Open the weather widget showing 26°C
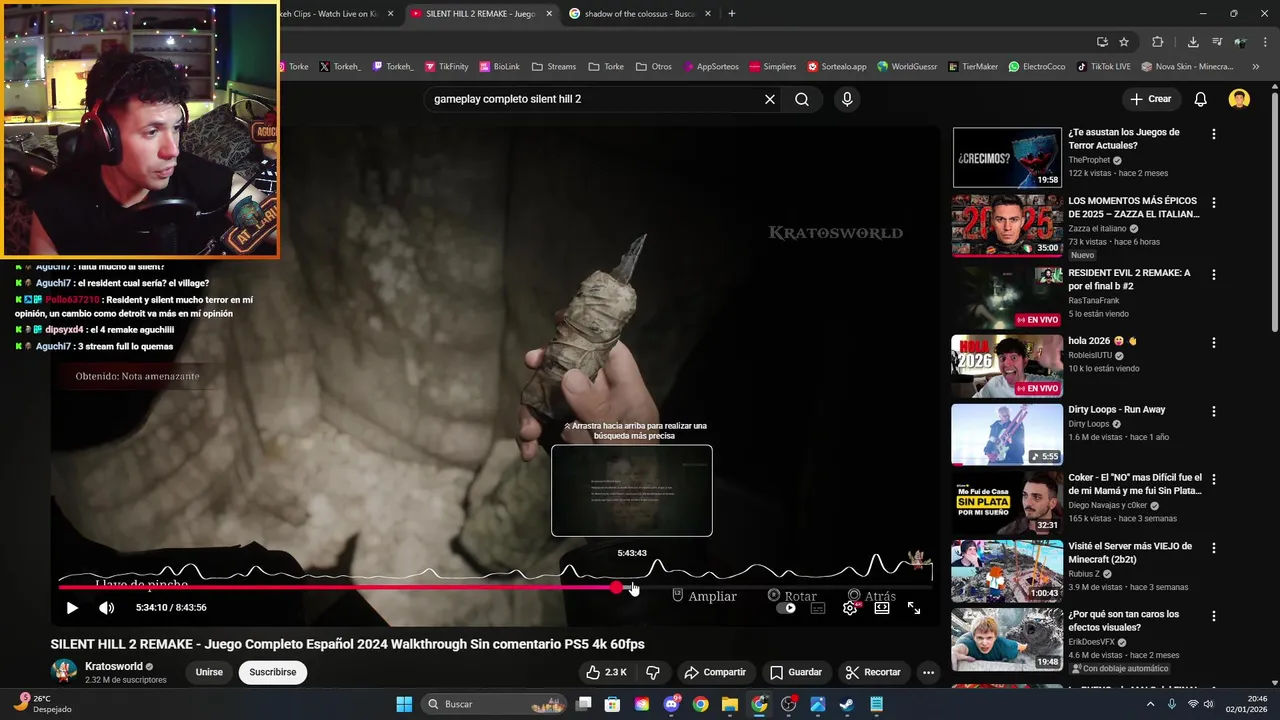 (40, 704)
